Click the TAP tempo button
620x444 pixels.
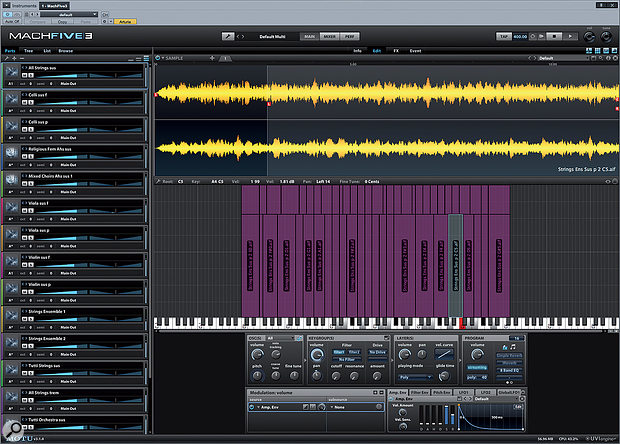[x=504, y=36]
